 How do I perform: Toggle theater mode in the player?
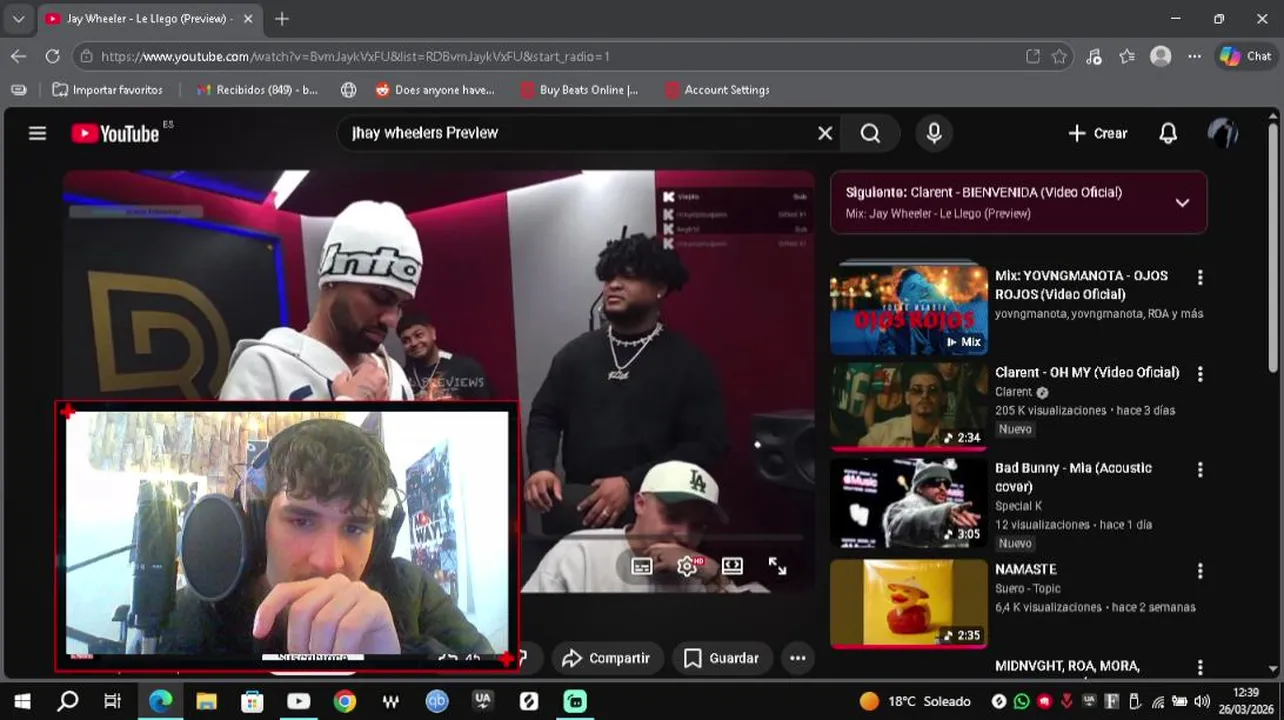click(732, 566)
